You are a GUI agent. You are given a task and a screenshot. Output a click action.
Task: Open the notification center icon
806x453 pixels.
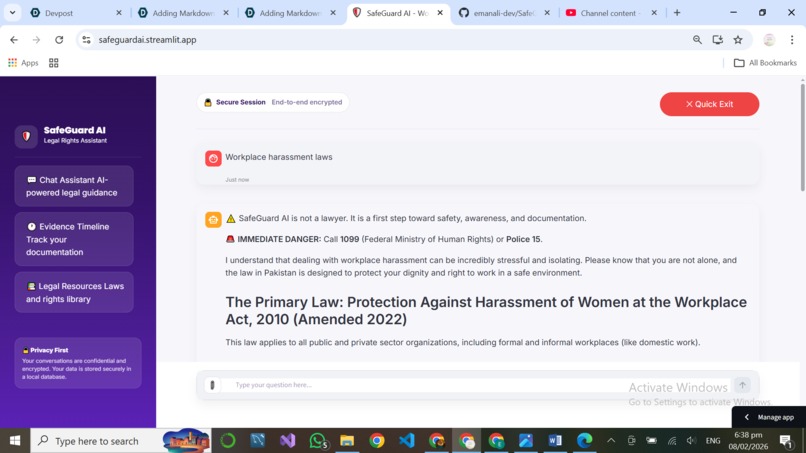(786, 441)
